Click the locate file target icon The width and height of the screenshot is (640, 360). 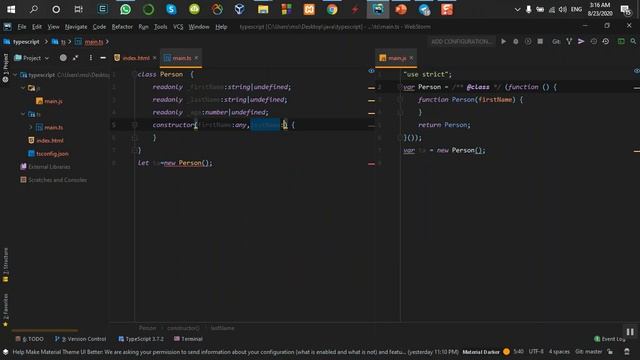[x=63, y=58]
